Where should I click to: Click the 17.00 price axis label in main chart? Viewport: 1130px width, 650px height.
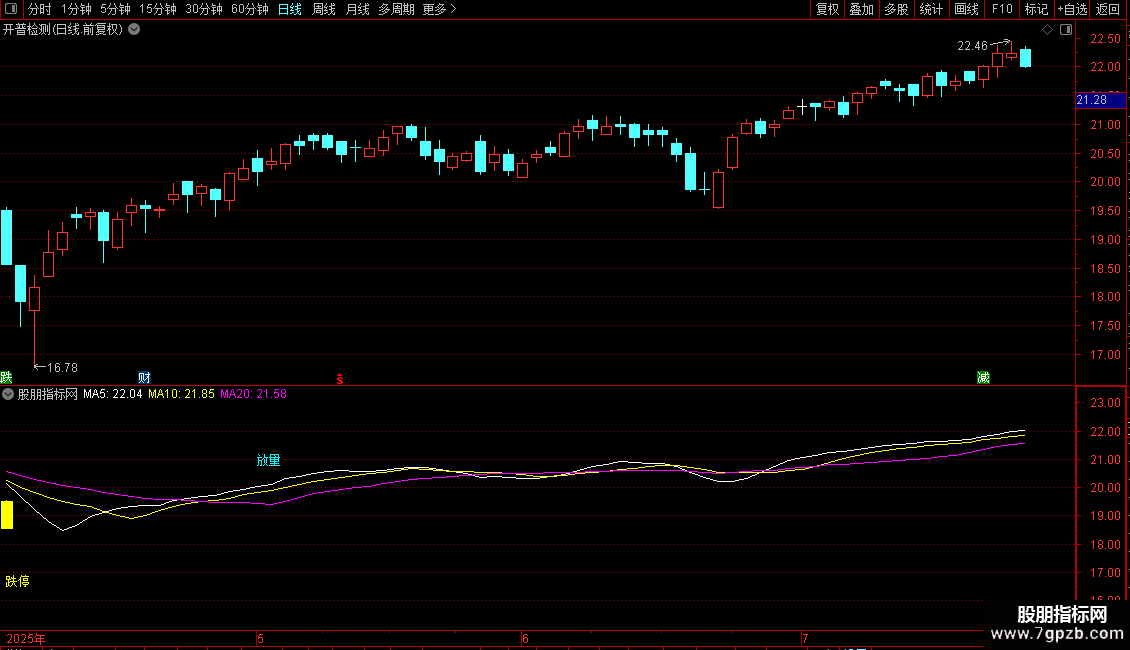pyautogui.click(x=1105, y=355)
